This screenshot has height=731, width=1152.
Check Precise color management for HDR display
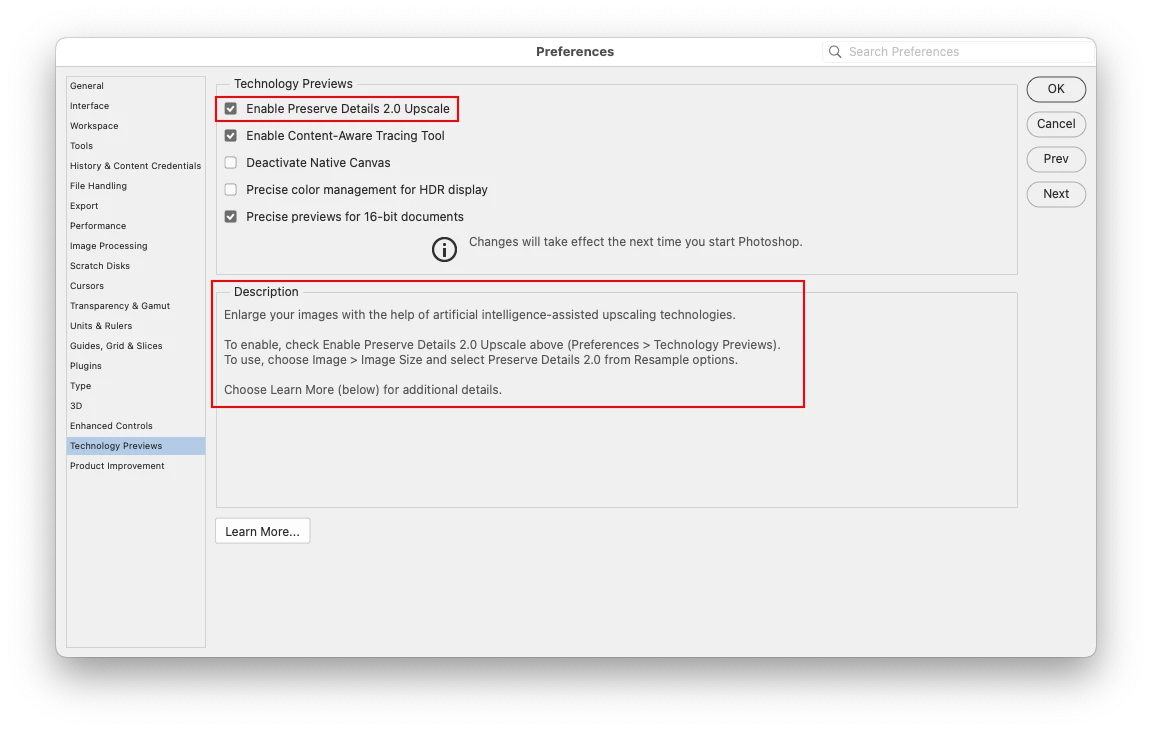click(231, 190)
